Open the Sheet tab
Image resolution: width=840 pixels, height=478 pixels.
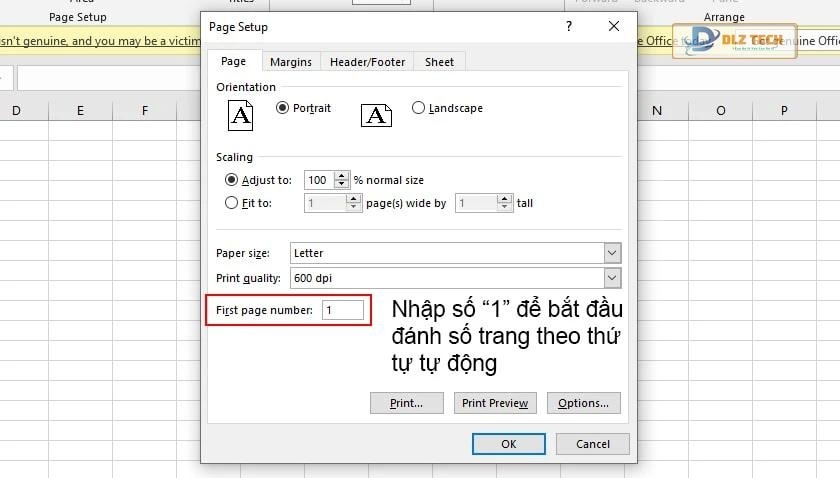pos(439,62)
